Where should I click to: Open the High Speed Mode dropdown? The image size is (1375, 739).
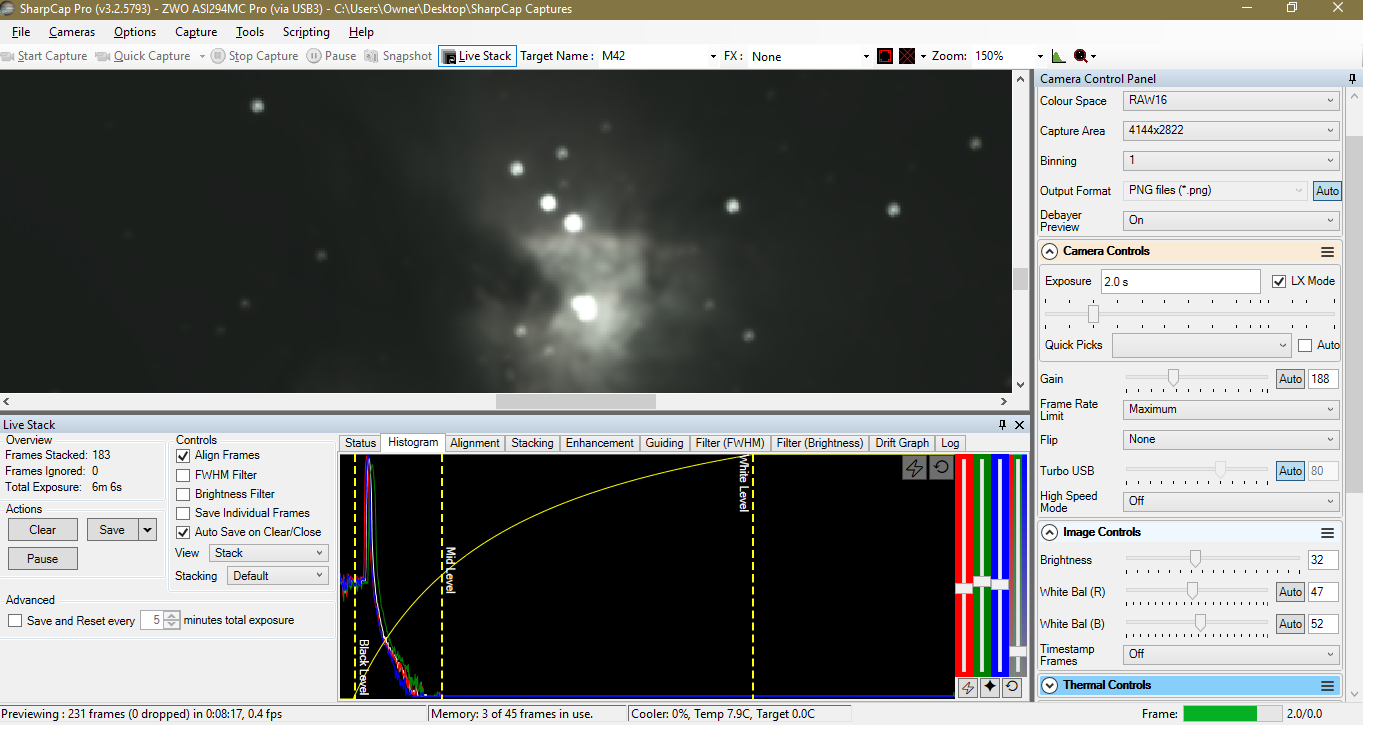[1231, 501]
